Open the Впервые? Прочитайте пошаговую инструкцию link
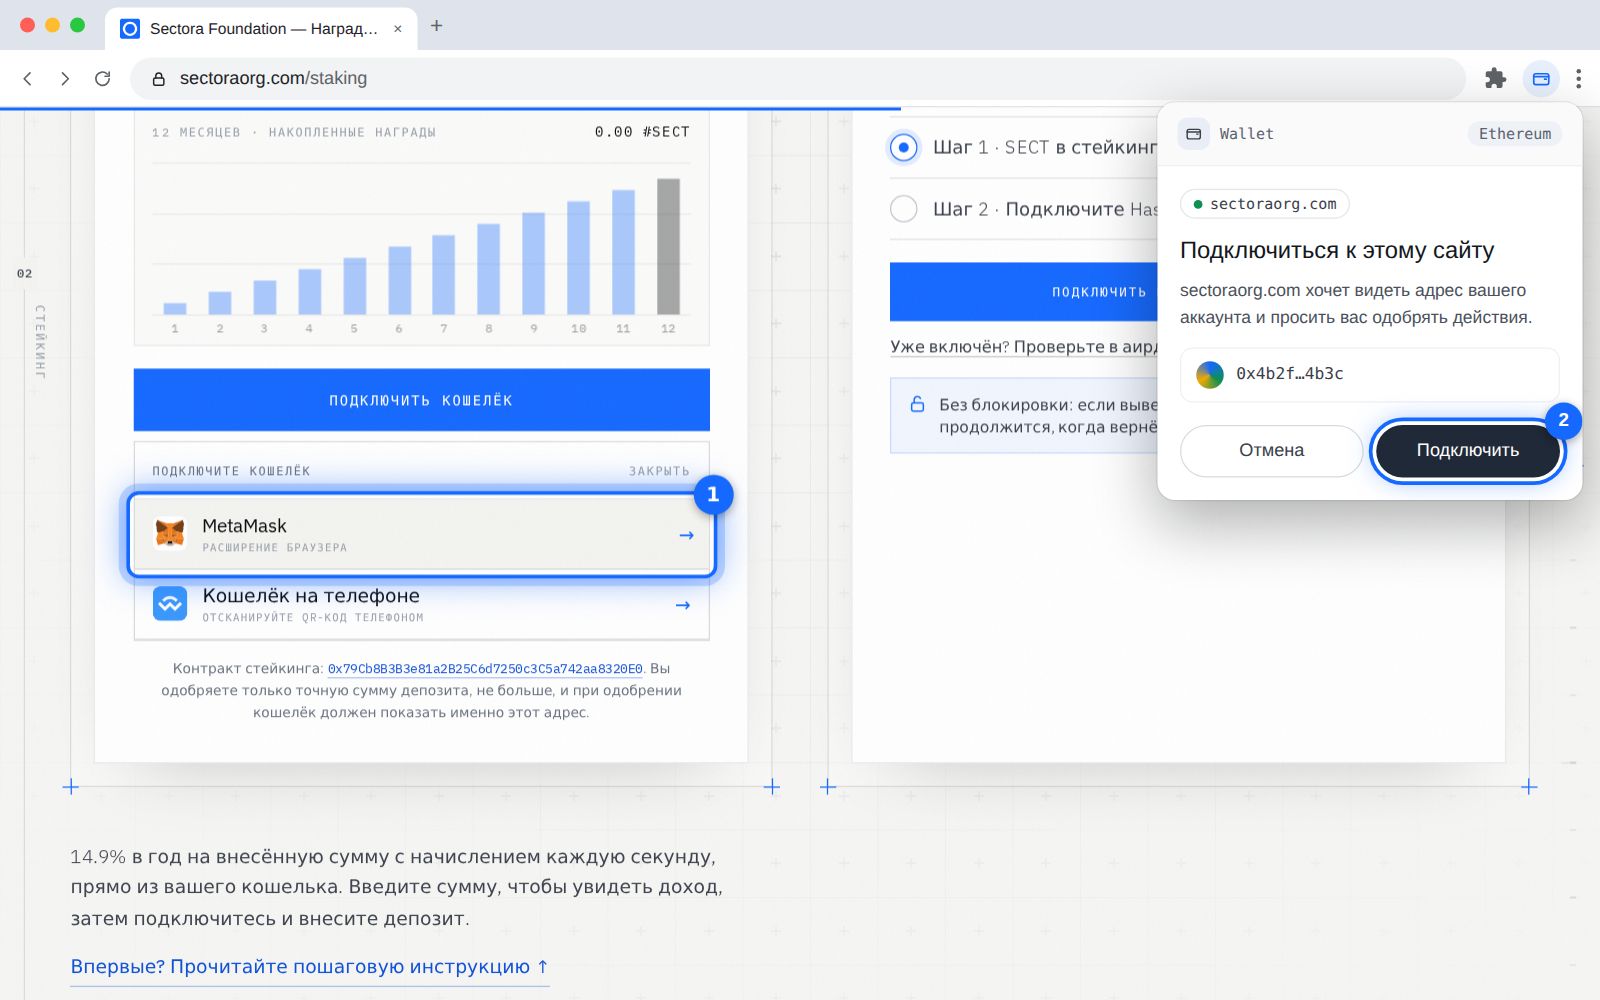The image size is (1600, 1000). (309, 967)
